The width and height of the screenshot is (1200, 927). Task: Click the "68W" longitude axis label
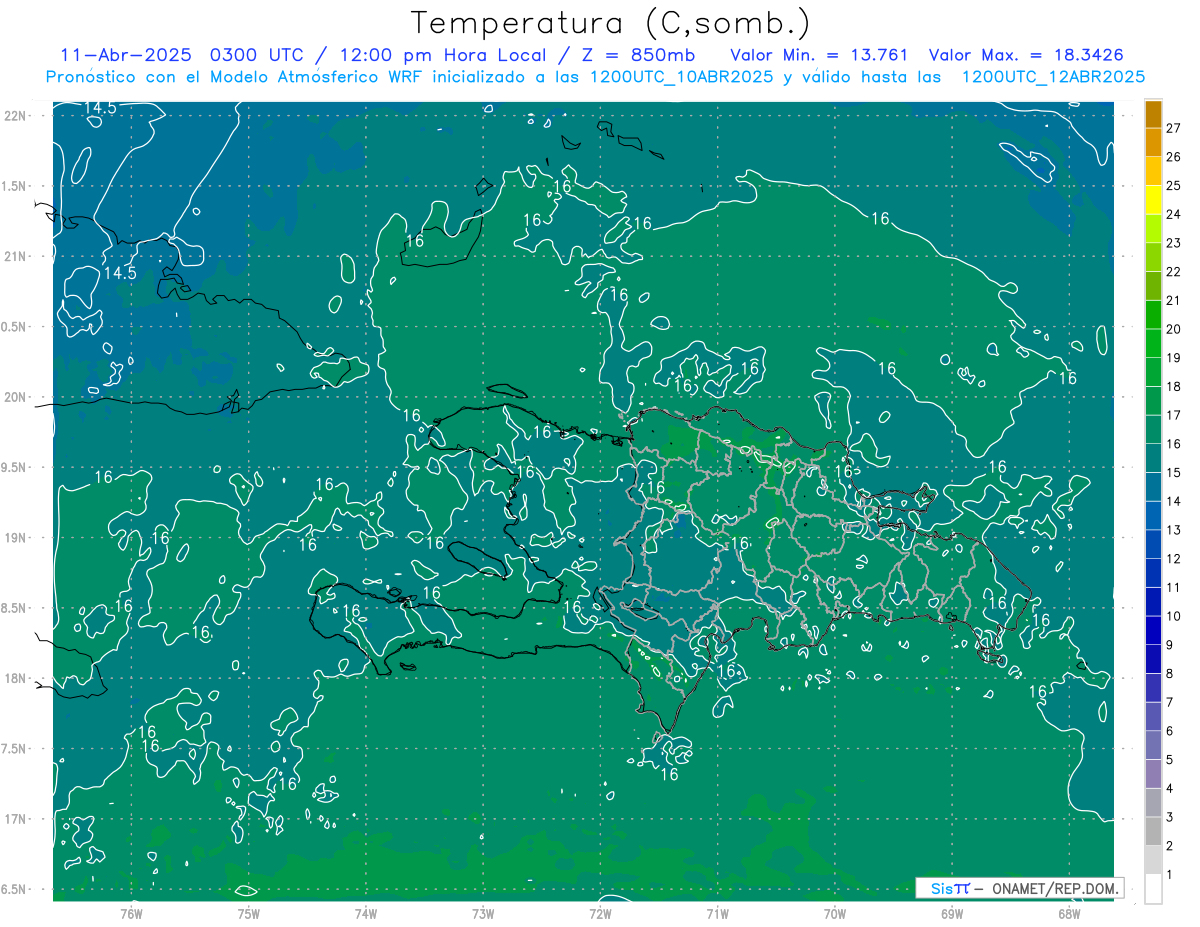click(1069, 913)
